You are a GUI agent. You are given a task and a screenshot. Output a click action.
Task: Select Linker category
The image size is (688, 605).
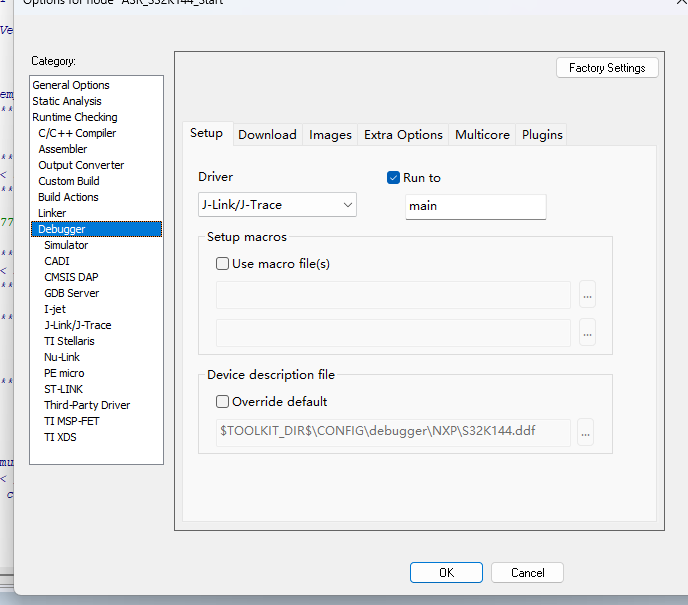click(x=52, y=213)
